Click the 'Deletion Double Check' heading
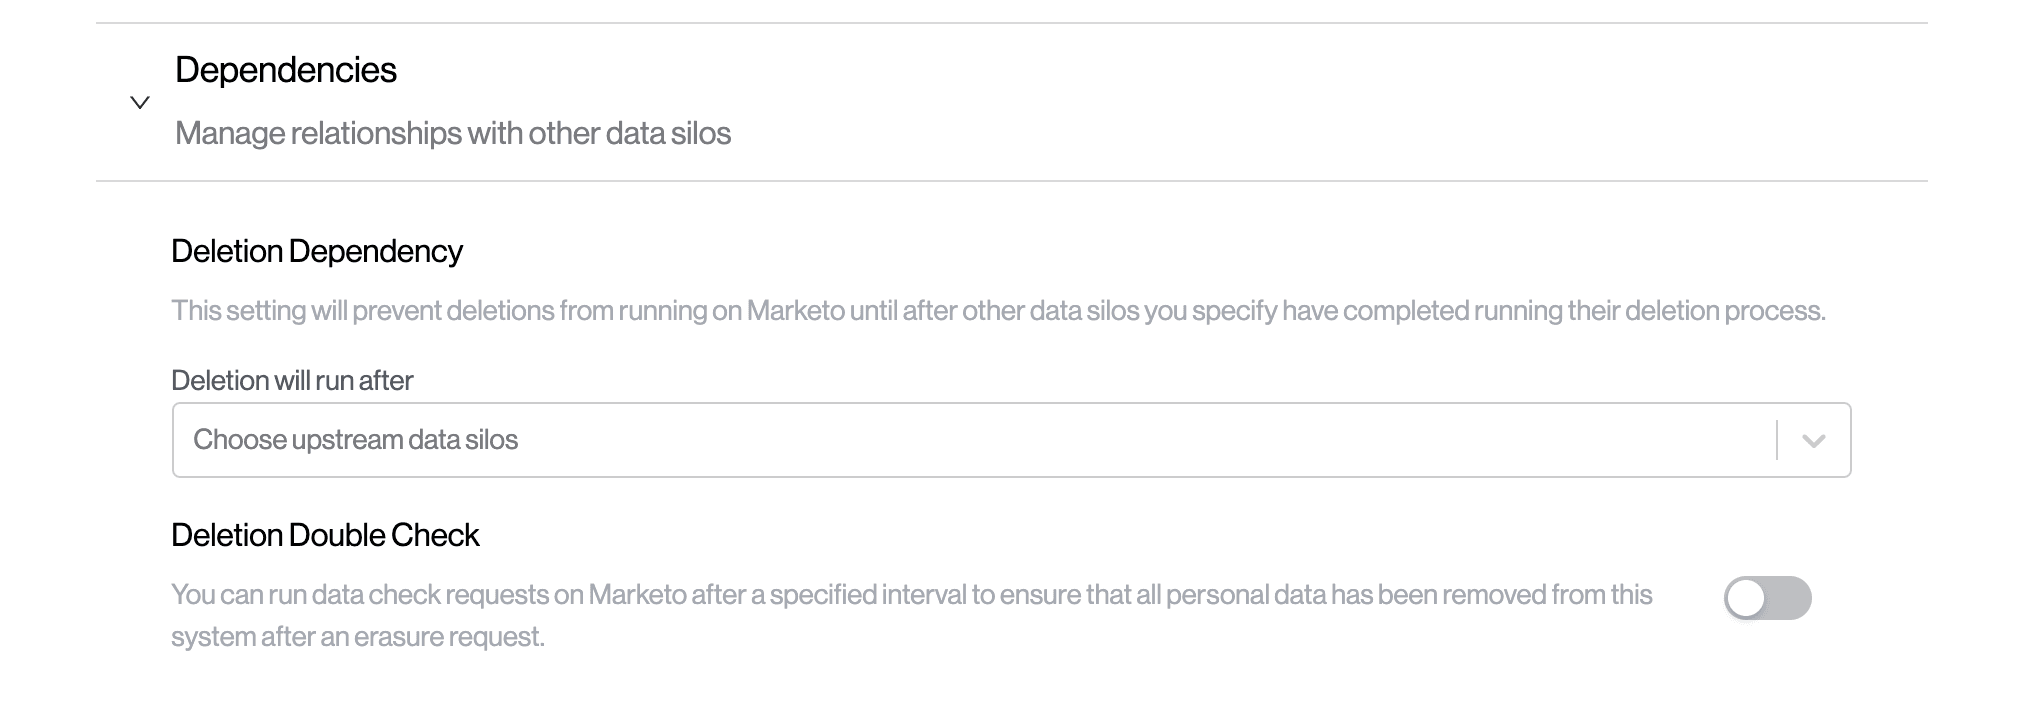Screen dimensions: 2022x710 (x=325, y=535)
